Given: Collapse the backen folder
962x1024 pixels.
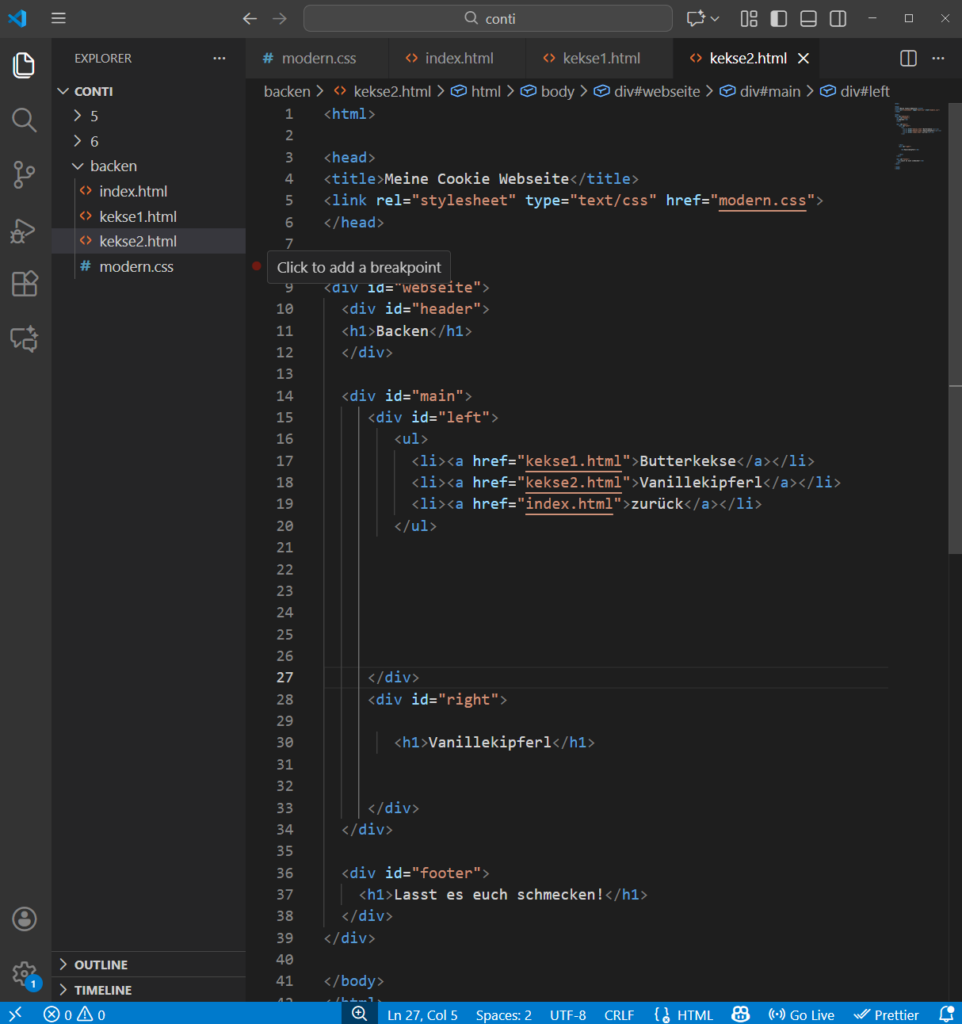Looking at the screenshot, I should coord(113,166).
